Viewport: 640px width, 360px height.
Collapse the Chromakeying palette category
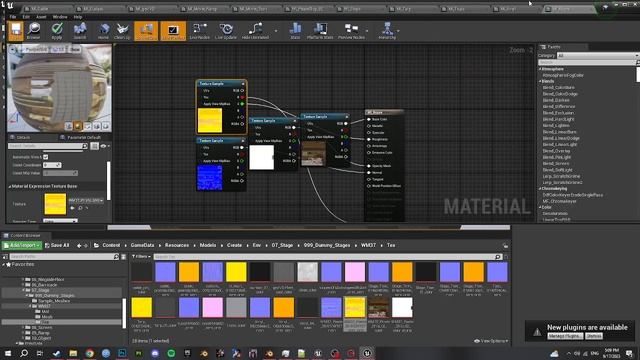click(x=540, y=189)
